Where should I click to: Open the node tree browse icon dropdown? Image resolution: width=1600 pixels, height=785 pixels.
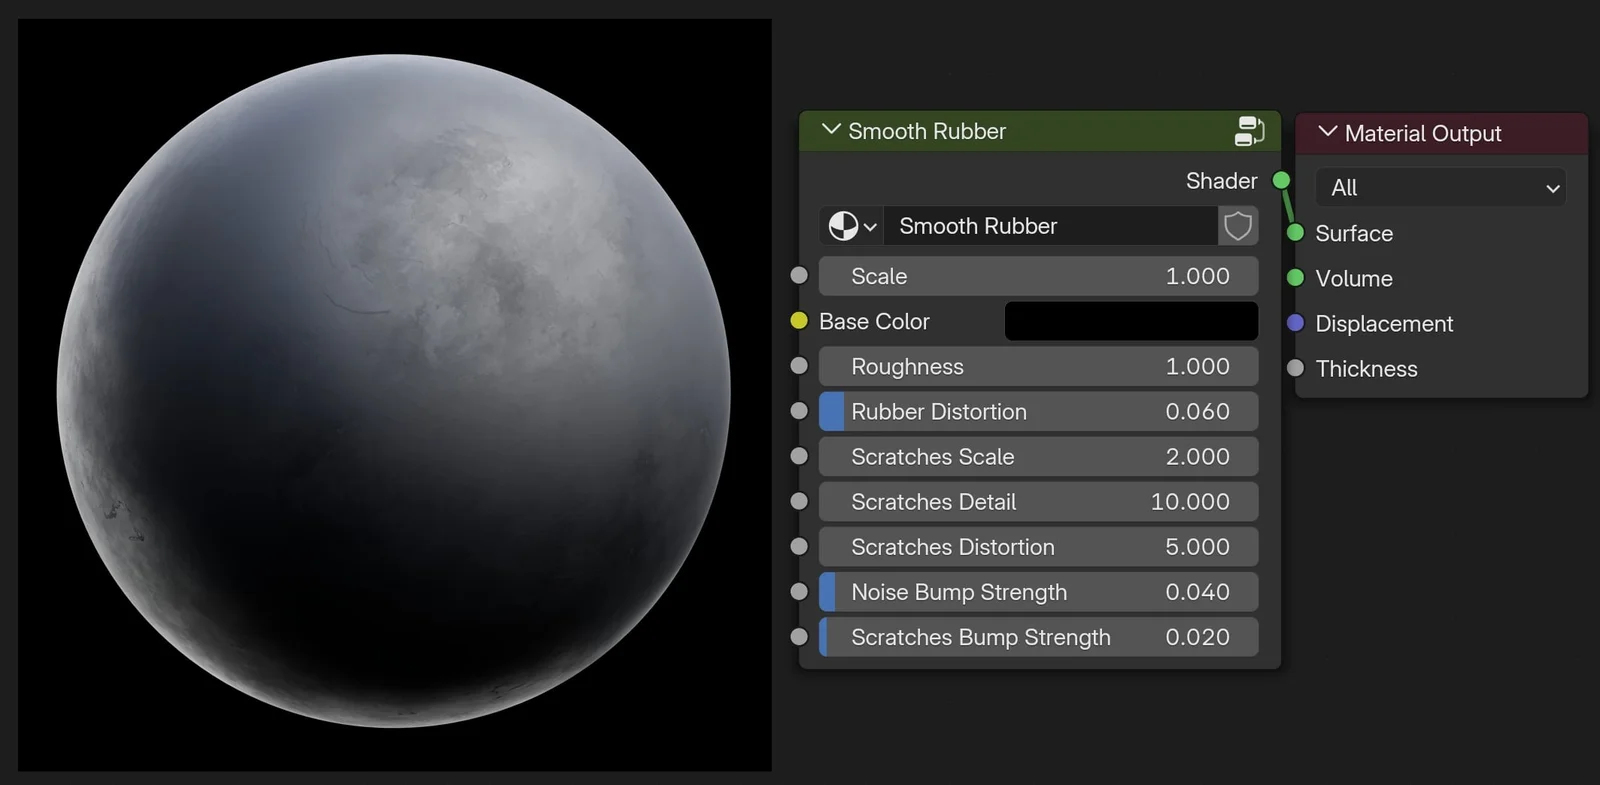(x=852, y=226)
